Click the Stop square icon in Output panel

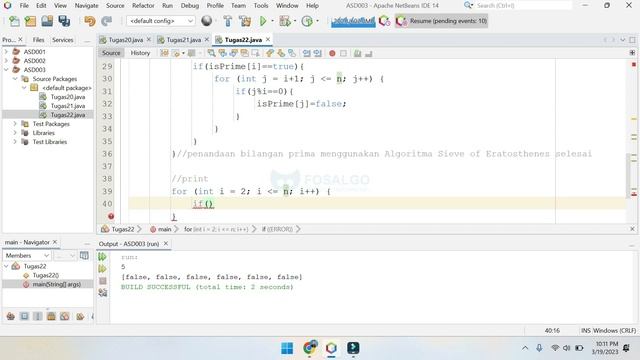[x=103, y=281]
